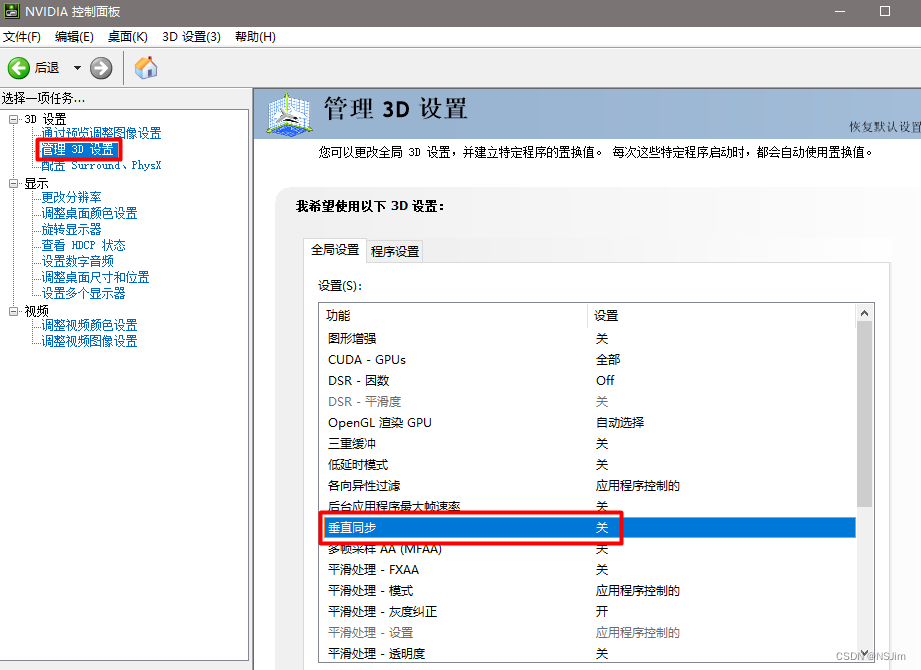The height and width of the screenshot is (670, 921).
Task: Click the 功能 column header
Action: (453, 316)
